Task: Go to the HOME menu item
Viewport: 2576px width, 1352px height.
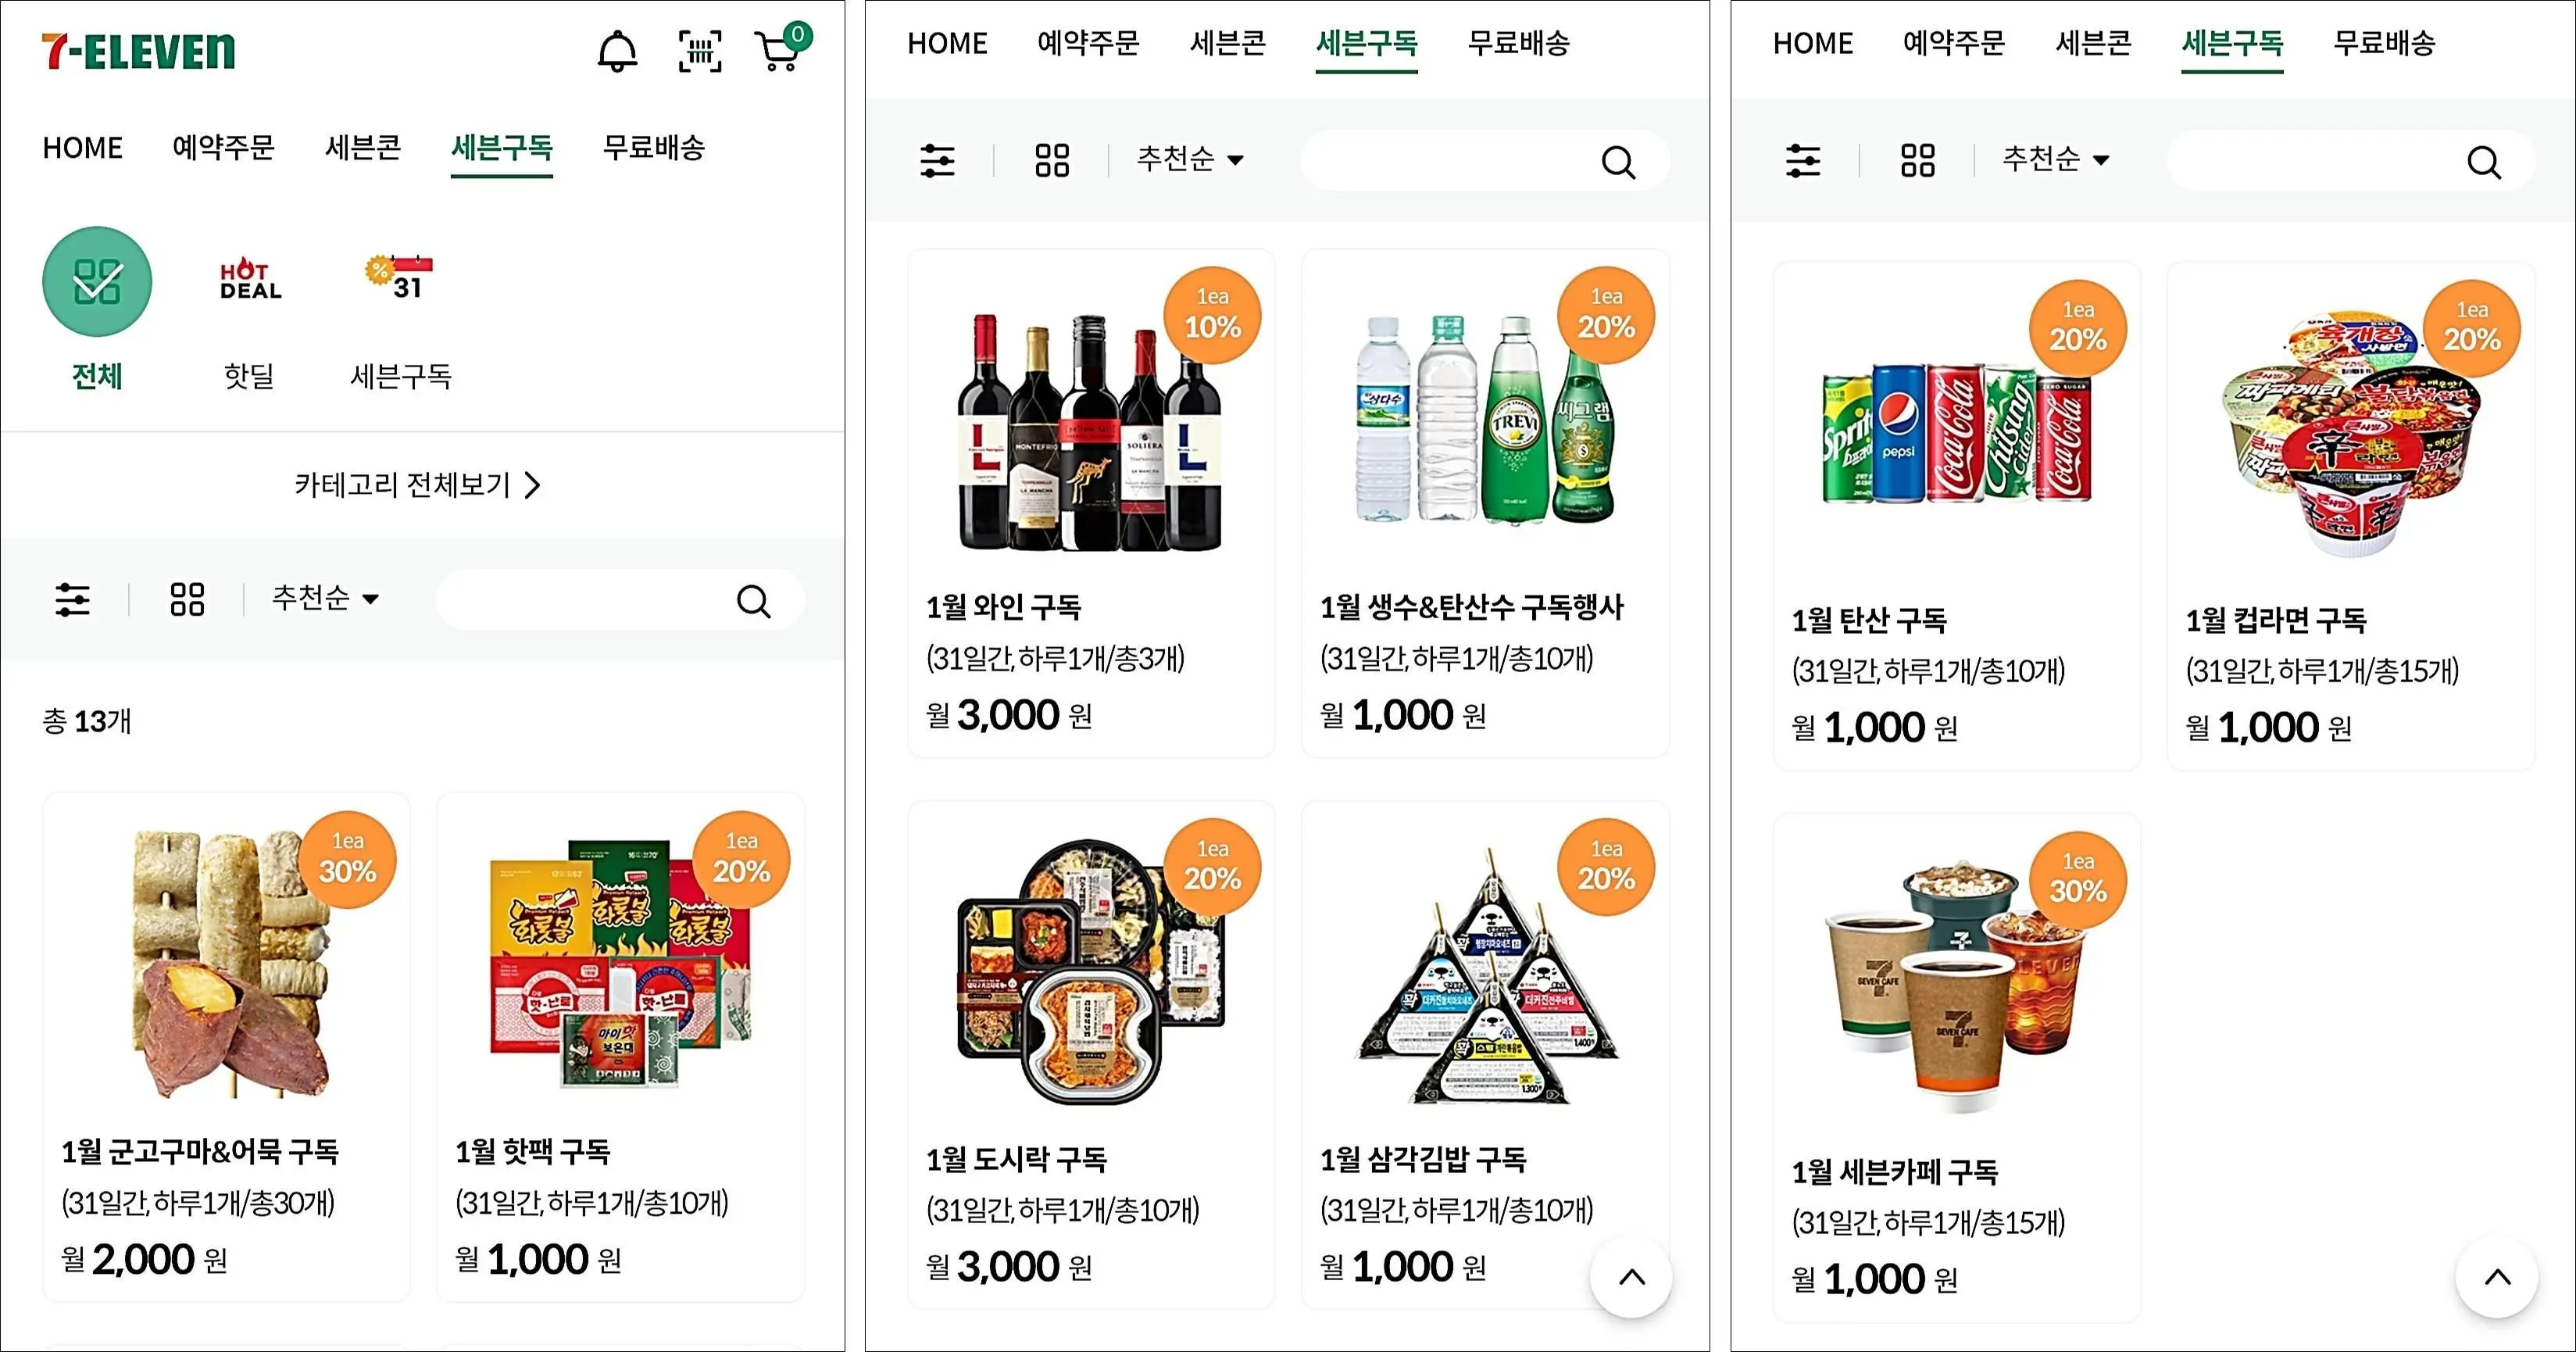Action: pos(82,148)
